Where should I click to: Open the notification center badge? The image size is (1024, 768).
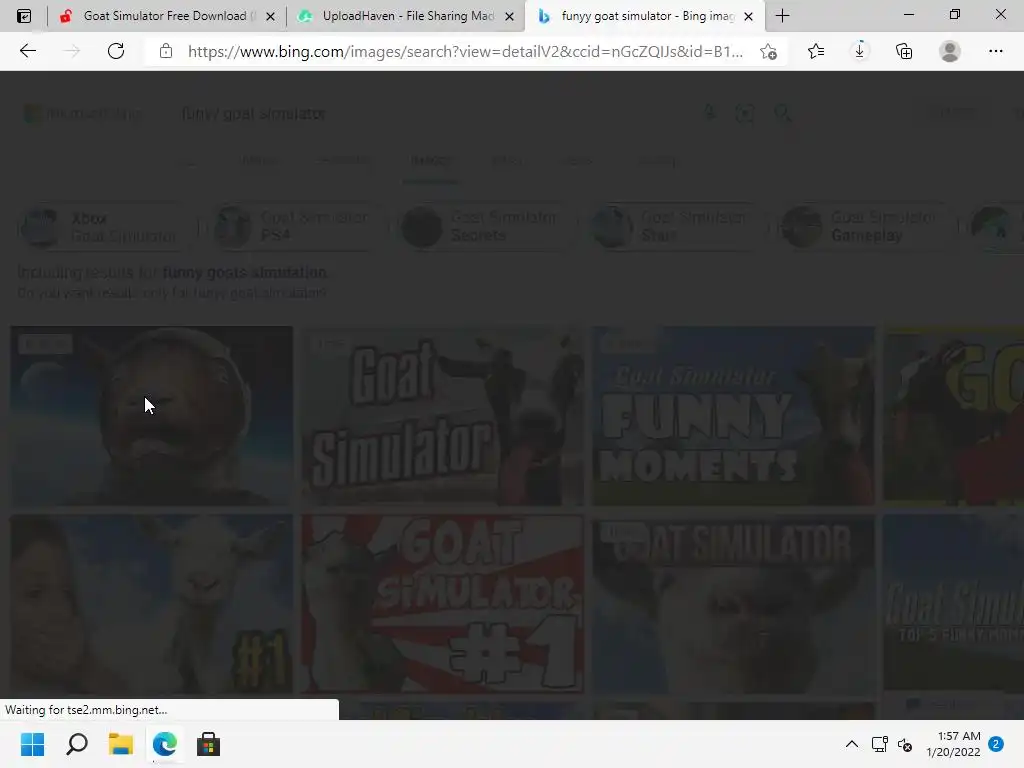996,744
